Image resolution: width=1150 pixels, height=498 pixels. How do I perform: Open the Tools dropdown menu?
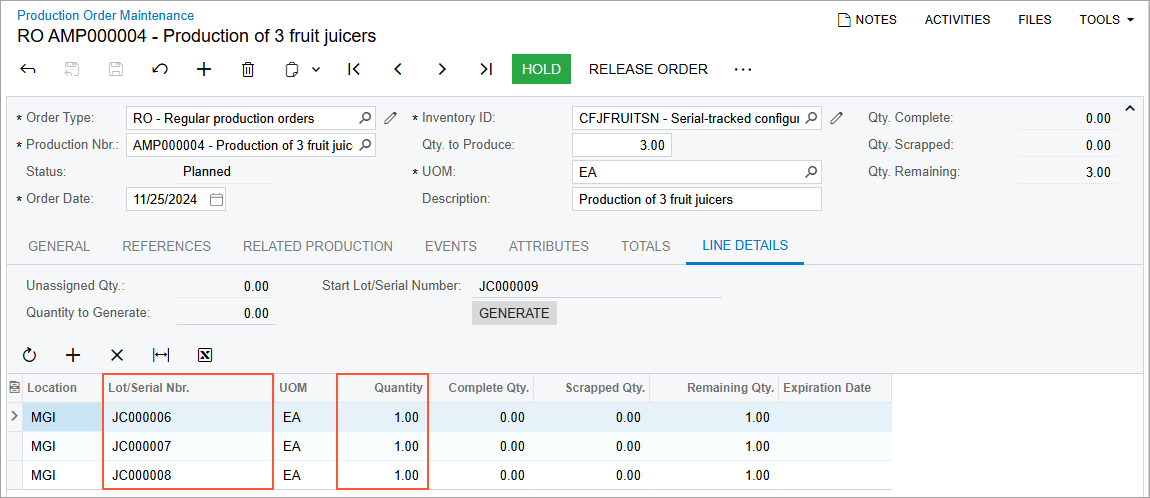1106,20
